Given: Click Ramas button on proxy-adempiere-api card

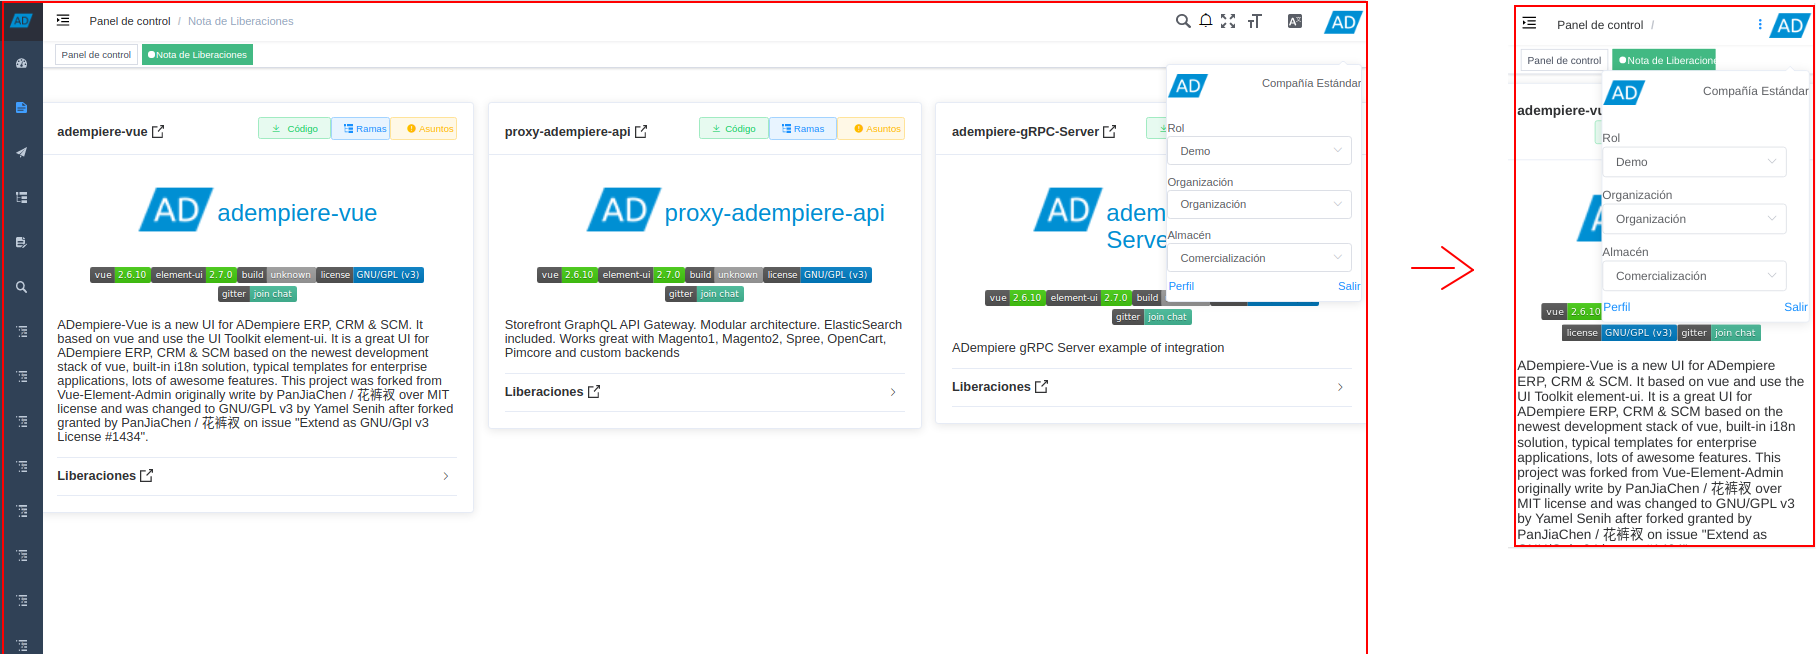Looking at the screenshot, I should [x=803, y=129].
